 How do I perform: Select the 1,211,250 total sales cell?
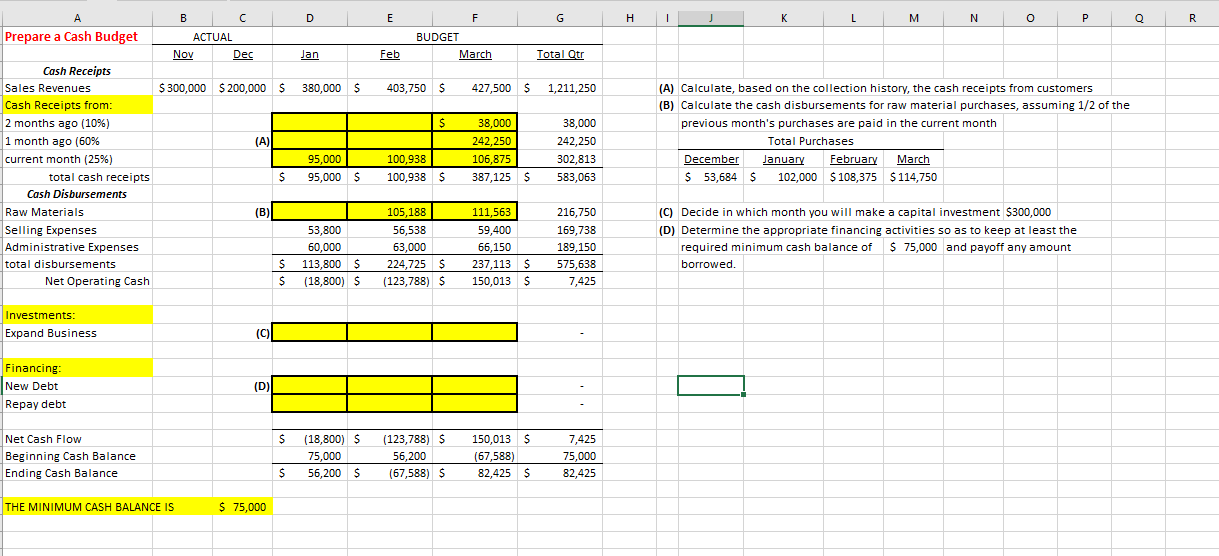559,88
